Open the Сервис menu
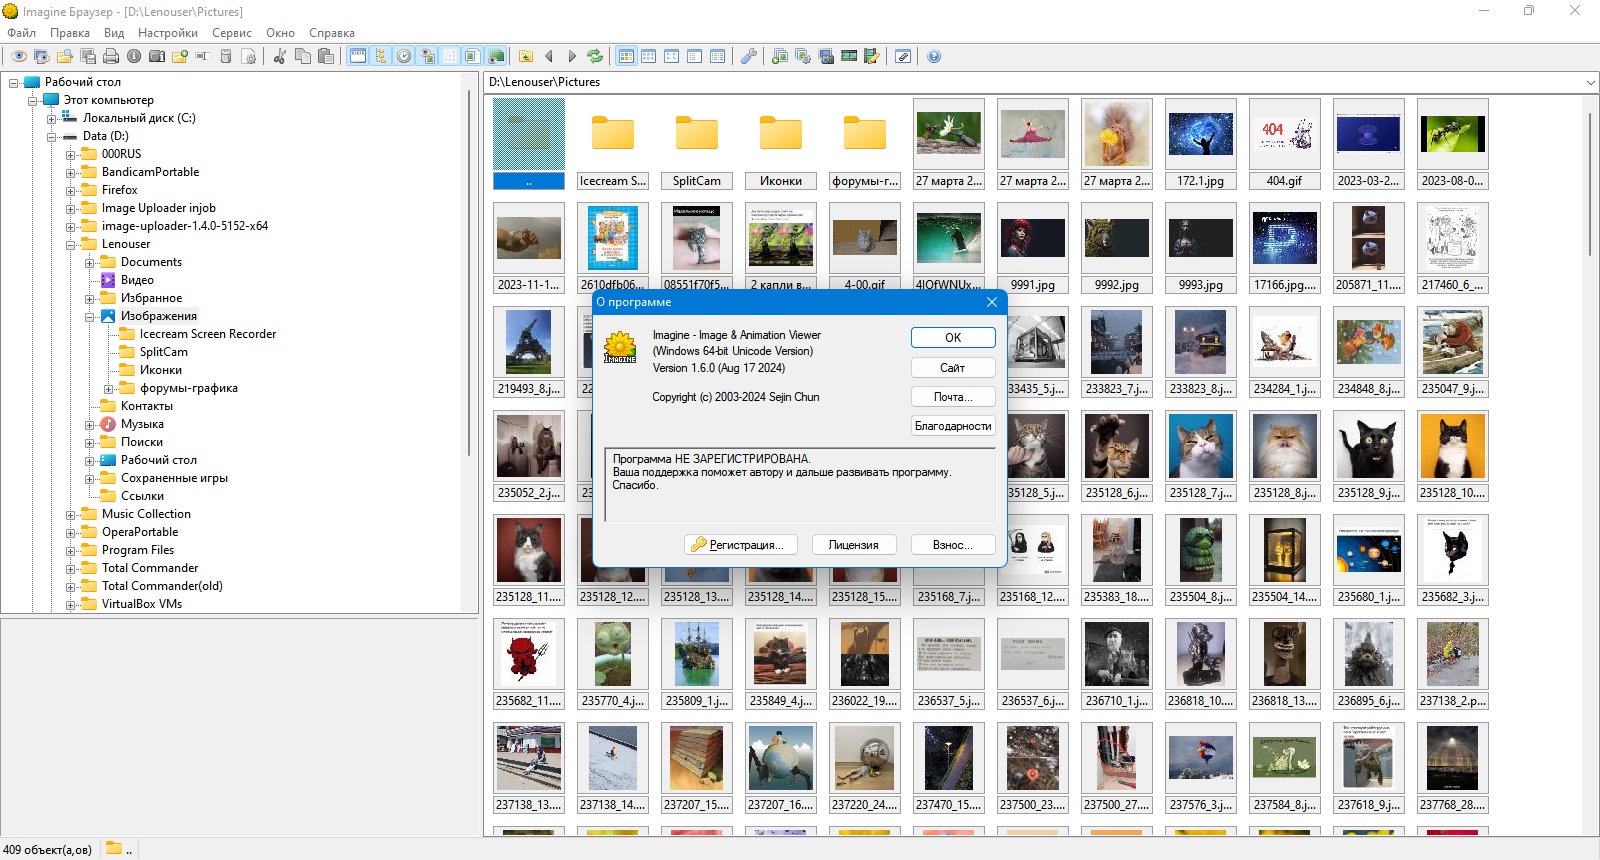 pyautogui.click(x=232, y=33)
